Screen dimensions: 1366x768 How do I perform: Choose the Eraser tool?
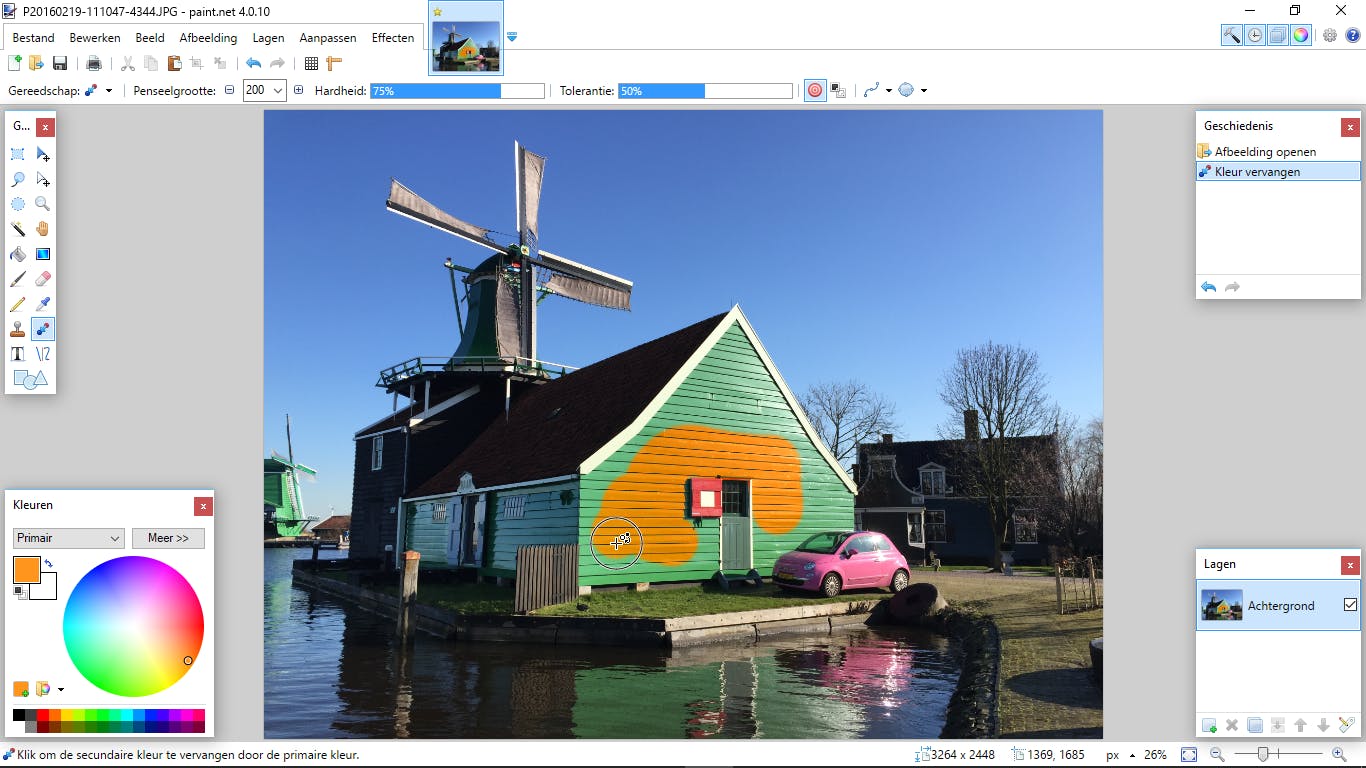pos(43,279)
